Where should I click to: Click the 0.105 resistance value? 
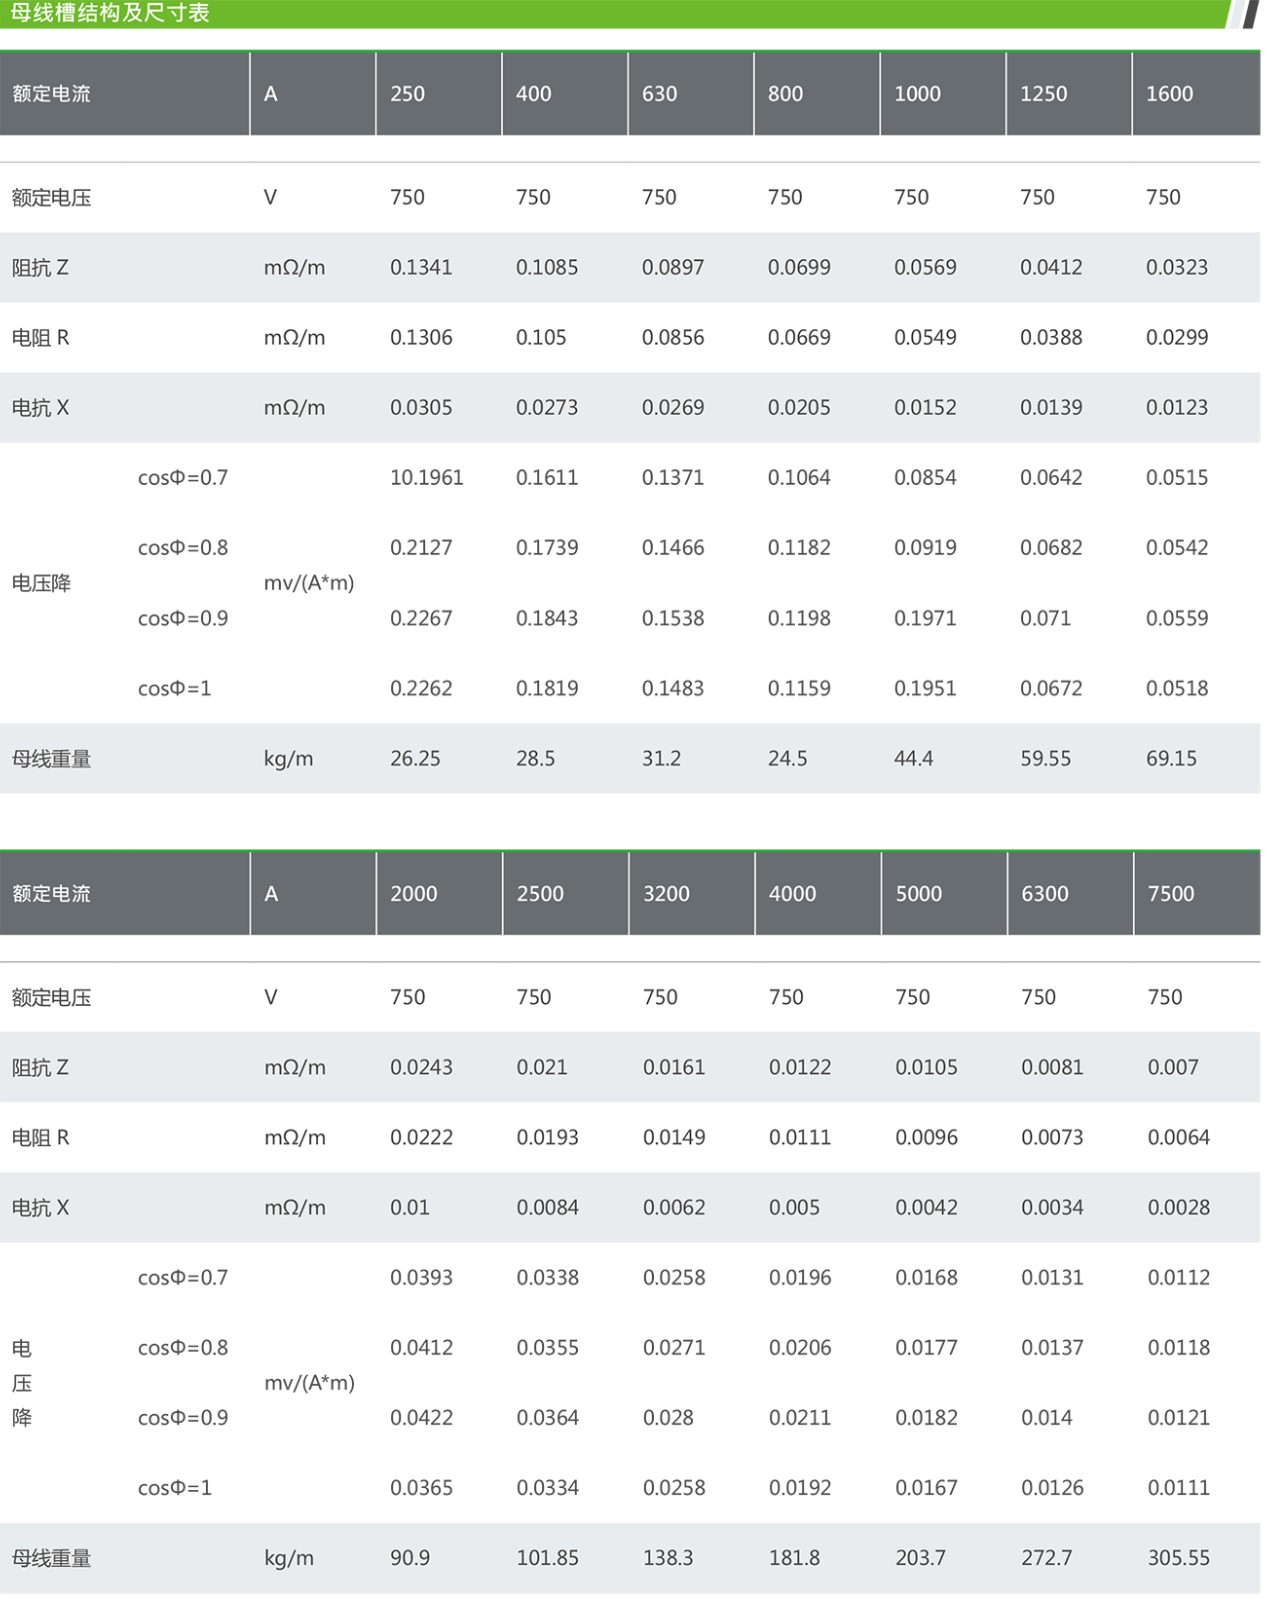coord(540,338)
